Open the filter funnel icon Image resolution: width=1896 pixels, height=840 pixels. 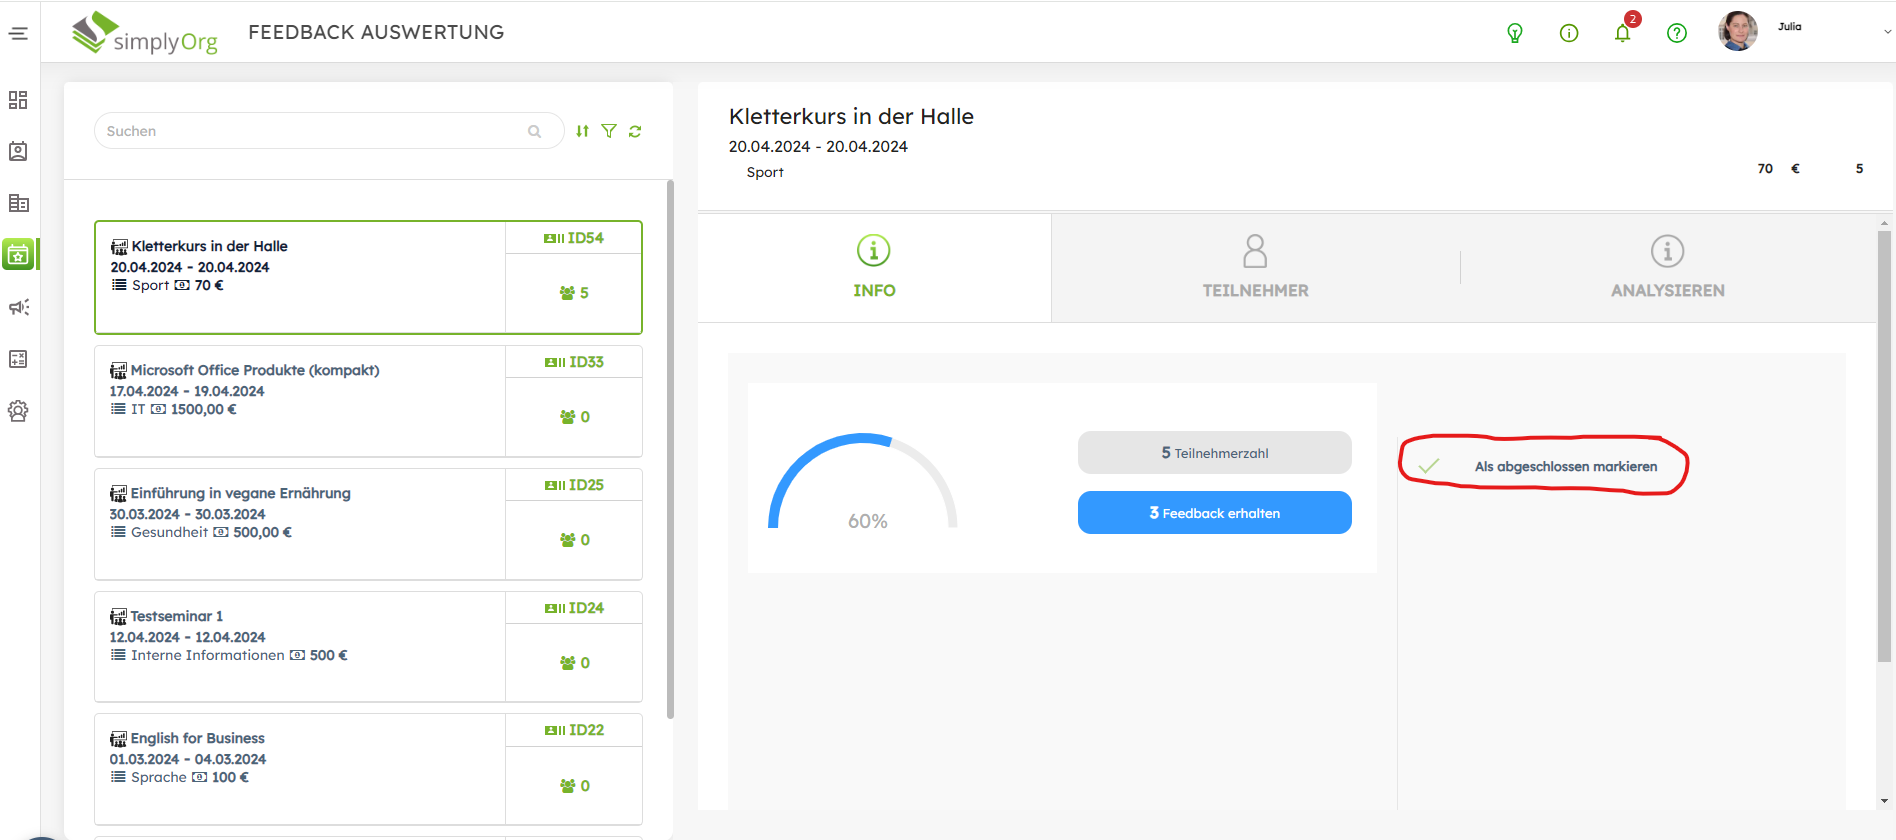point(609,131)
